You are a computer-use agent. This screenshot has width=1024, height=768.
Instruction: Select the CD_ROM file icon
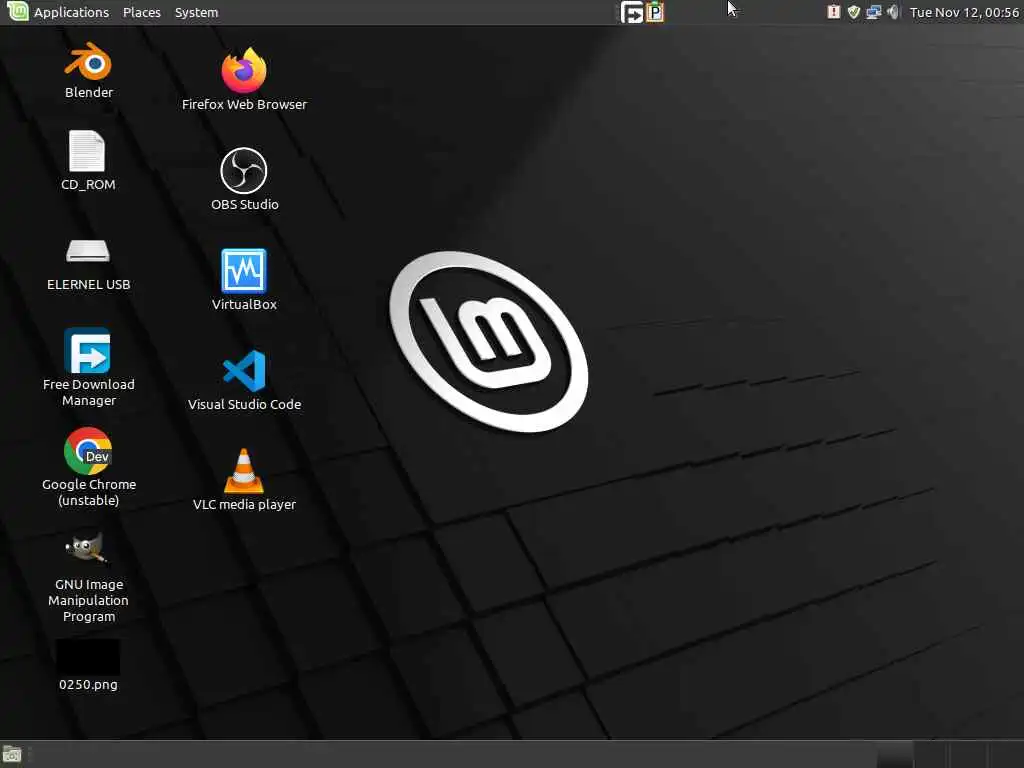coord(87,151)
